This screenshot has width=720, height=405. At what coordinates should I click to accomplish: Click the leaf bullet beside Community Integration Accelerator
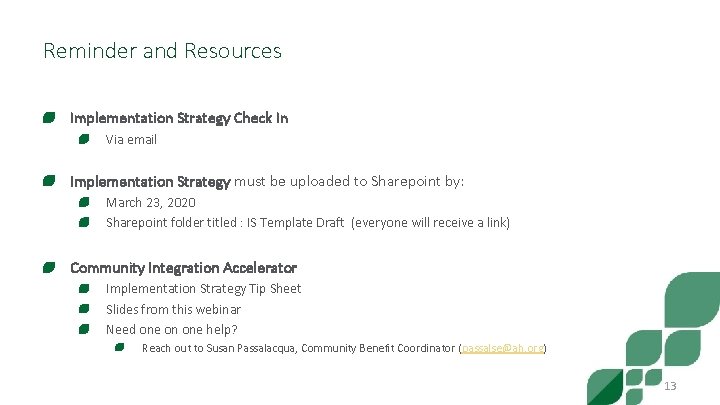tap(49, 268)
